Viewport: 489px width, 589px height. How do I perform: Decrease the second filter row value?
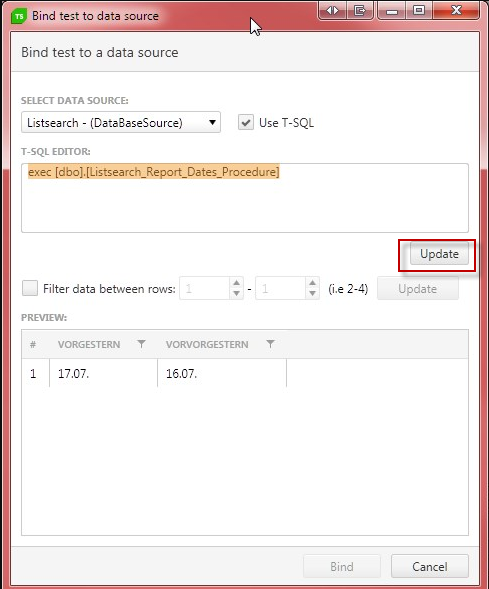click(x=312, y=294)
